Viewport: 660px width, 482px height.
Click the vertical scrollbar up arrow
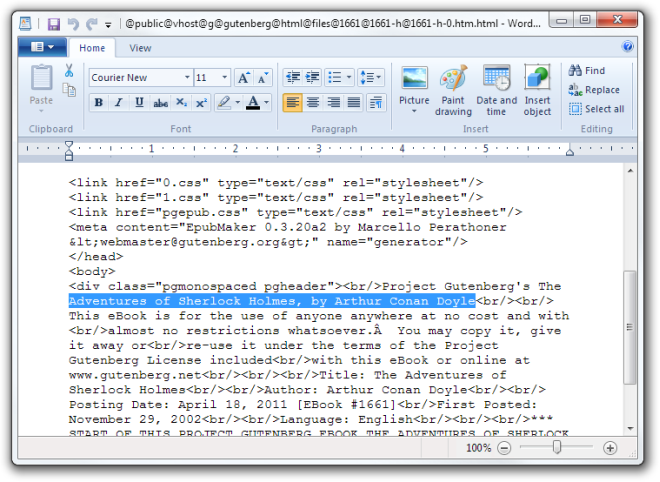click(630, 170)
